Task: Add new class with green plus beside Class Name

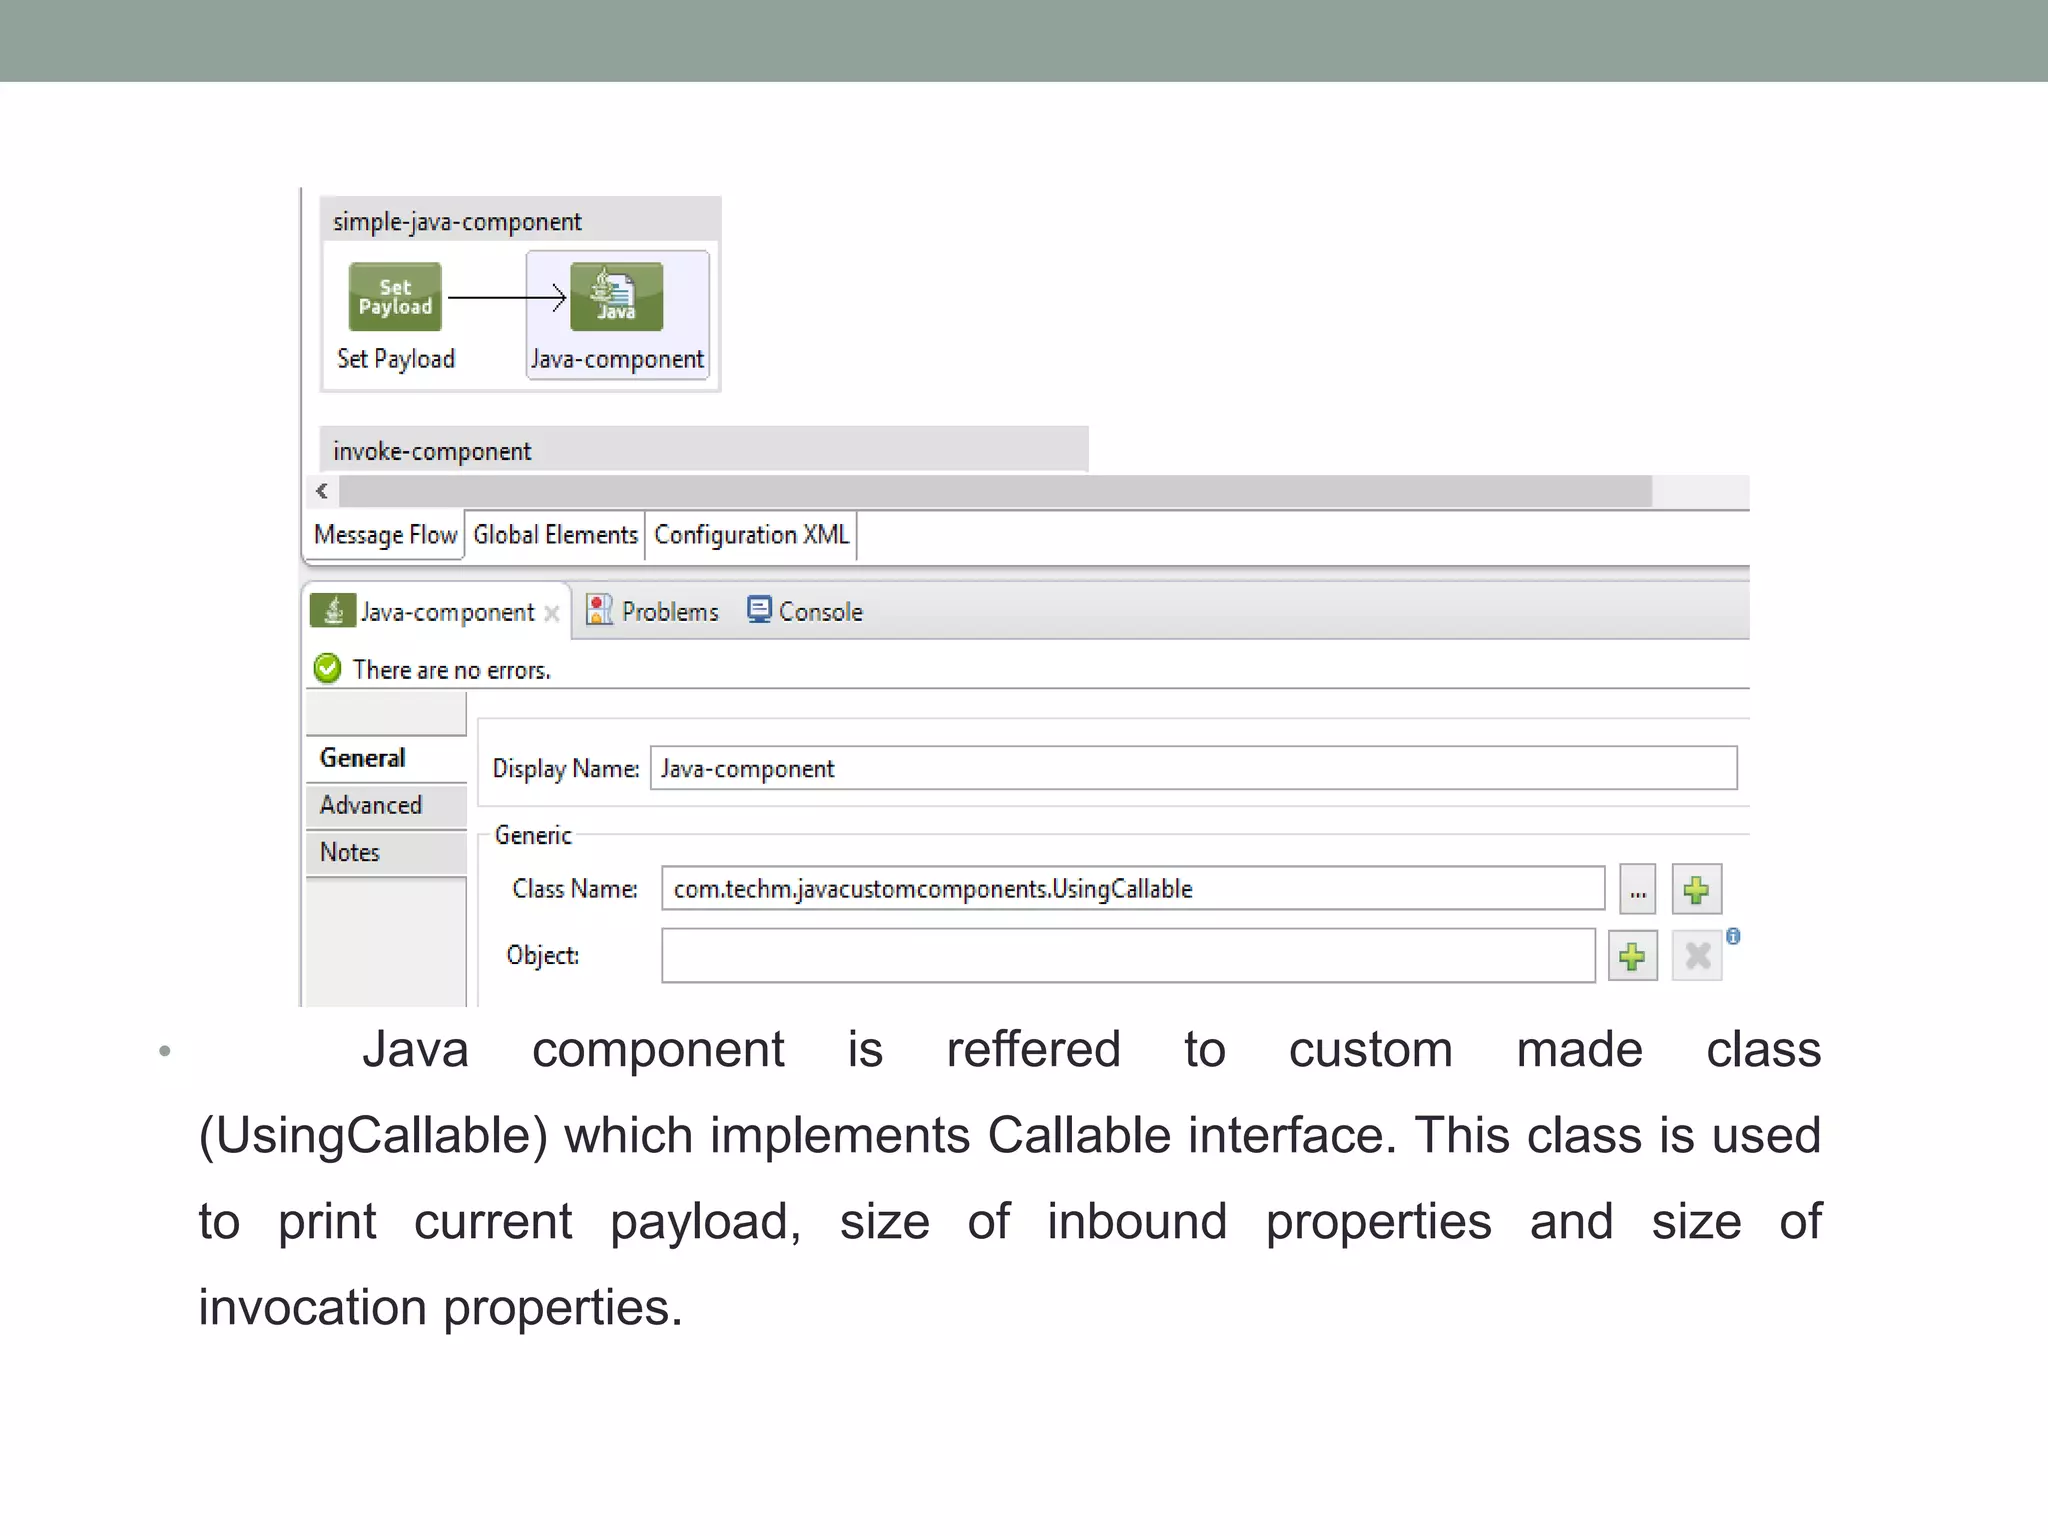Action: pos(1696,889)
